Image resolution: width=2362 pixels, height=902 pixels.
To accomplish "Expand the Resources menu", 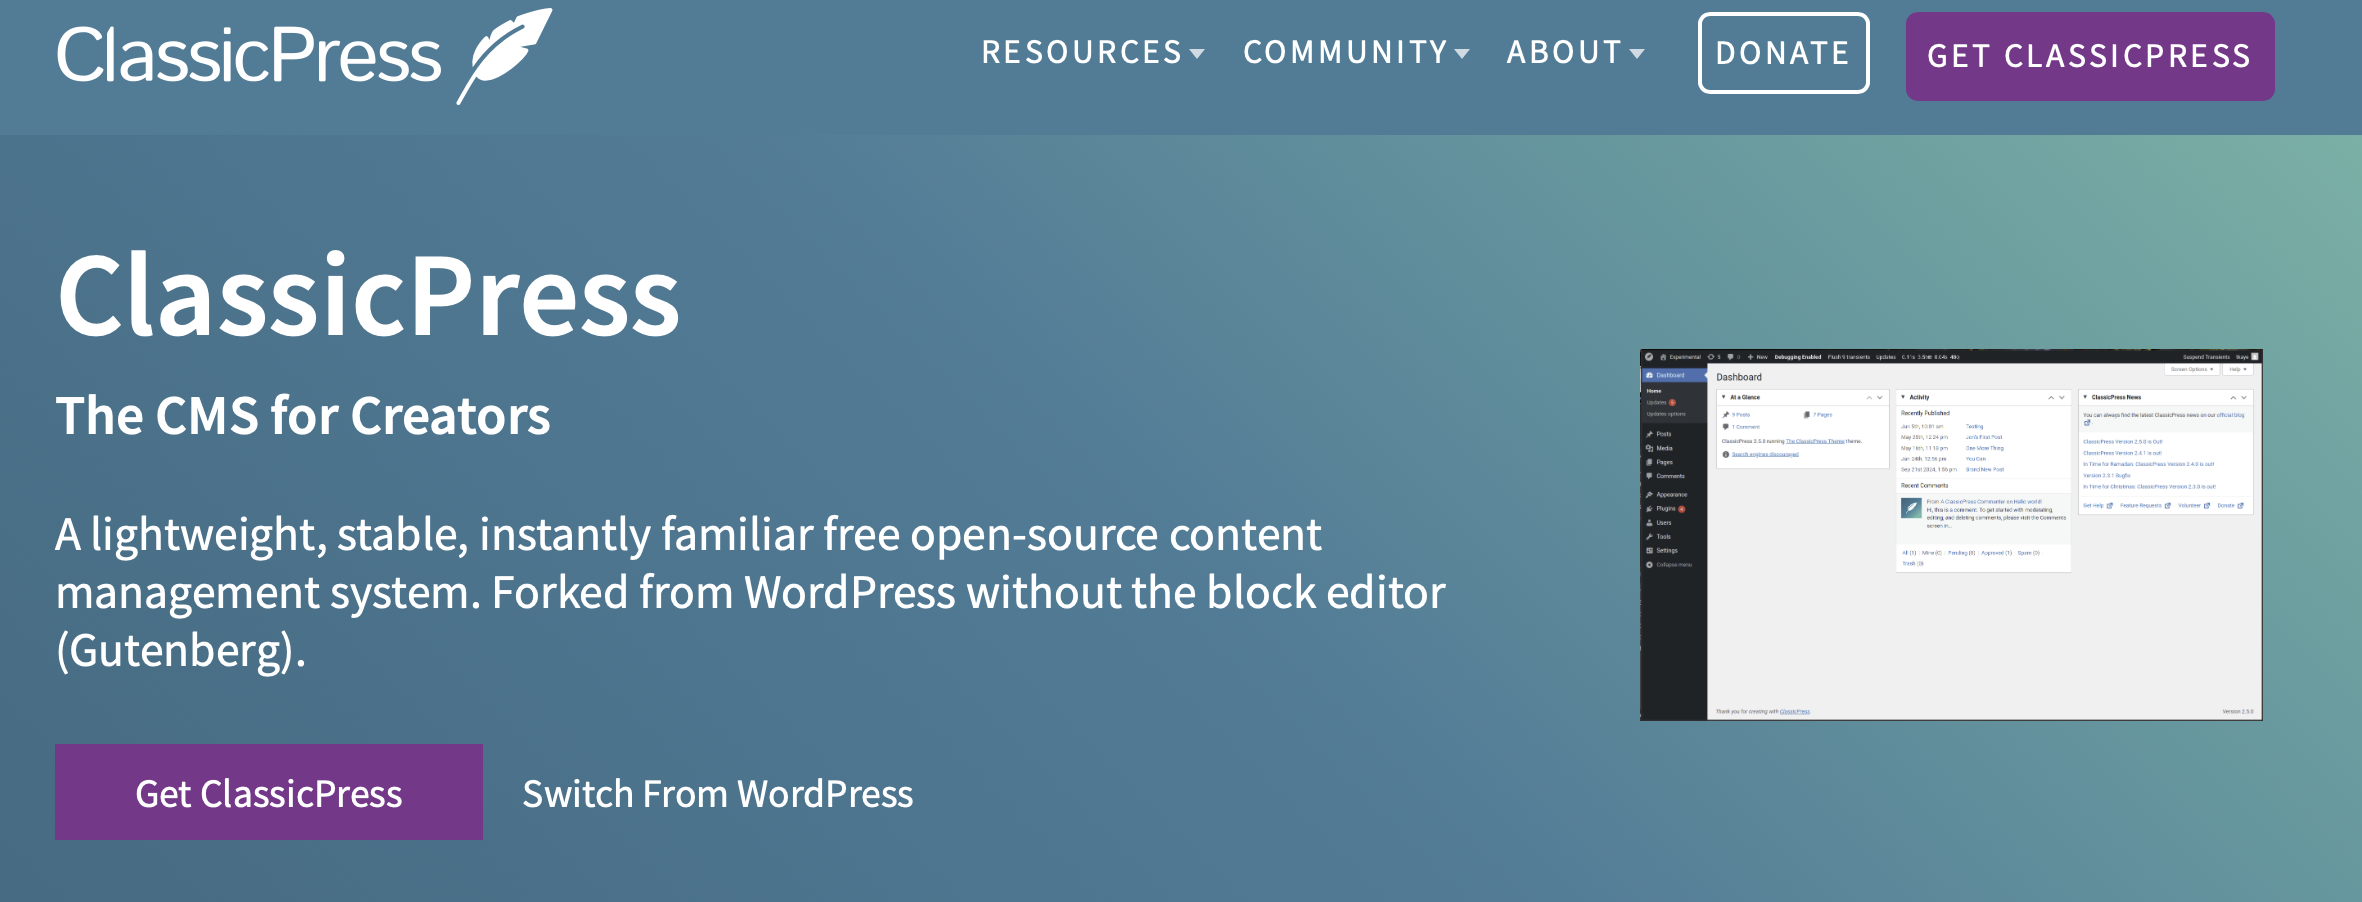I will click(x=1093, y=53).
